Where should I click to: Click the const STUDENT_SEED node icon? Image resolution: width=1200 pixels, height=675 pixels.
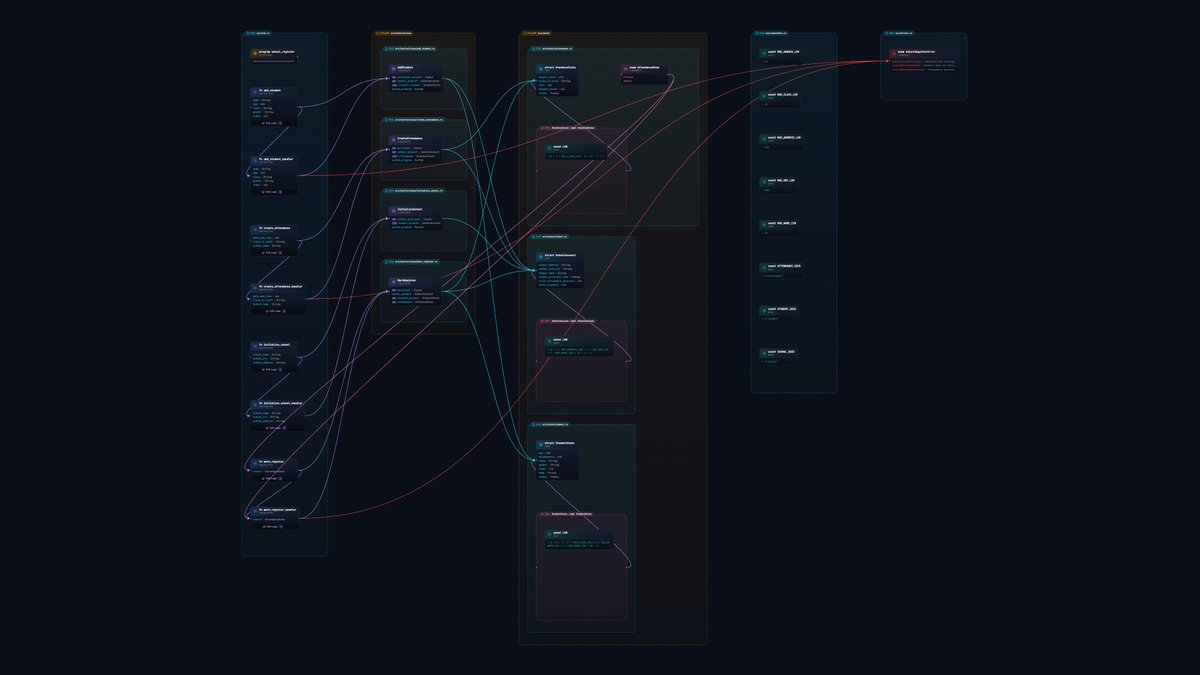point(765,309)
